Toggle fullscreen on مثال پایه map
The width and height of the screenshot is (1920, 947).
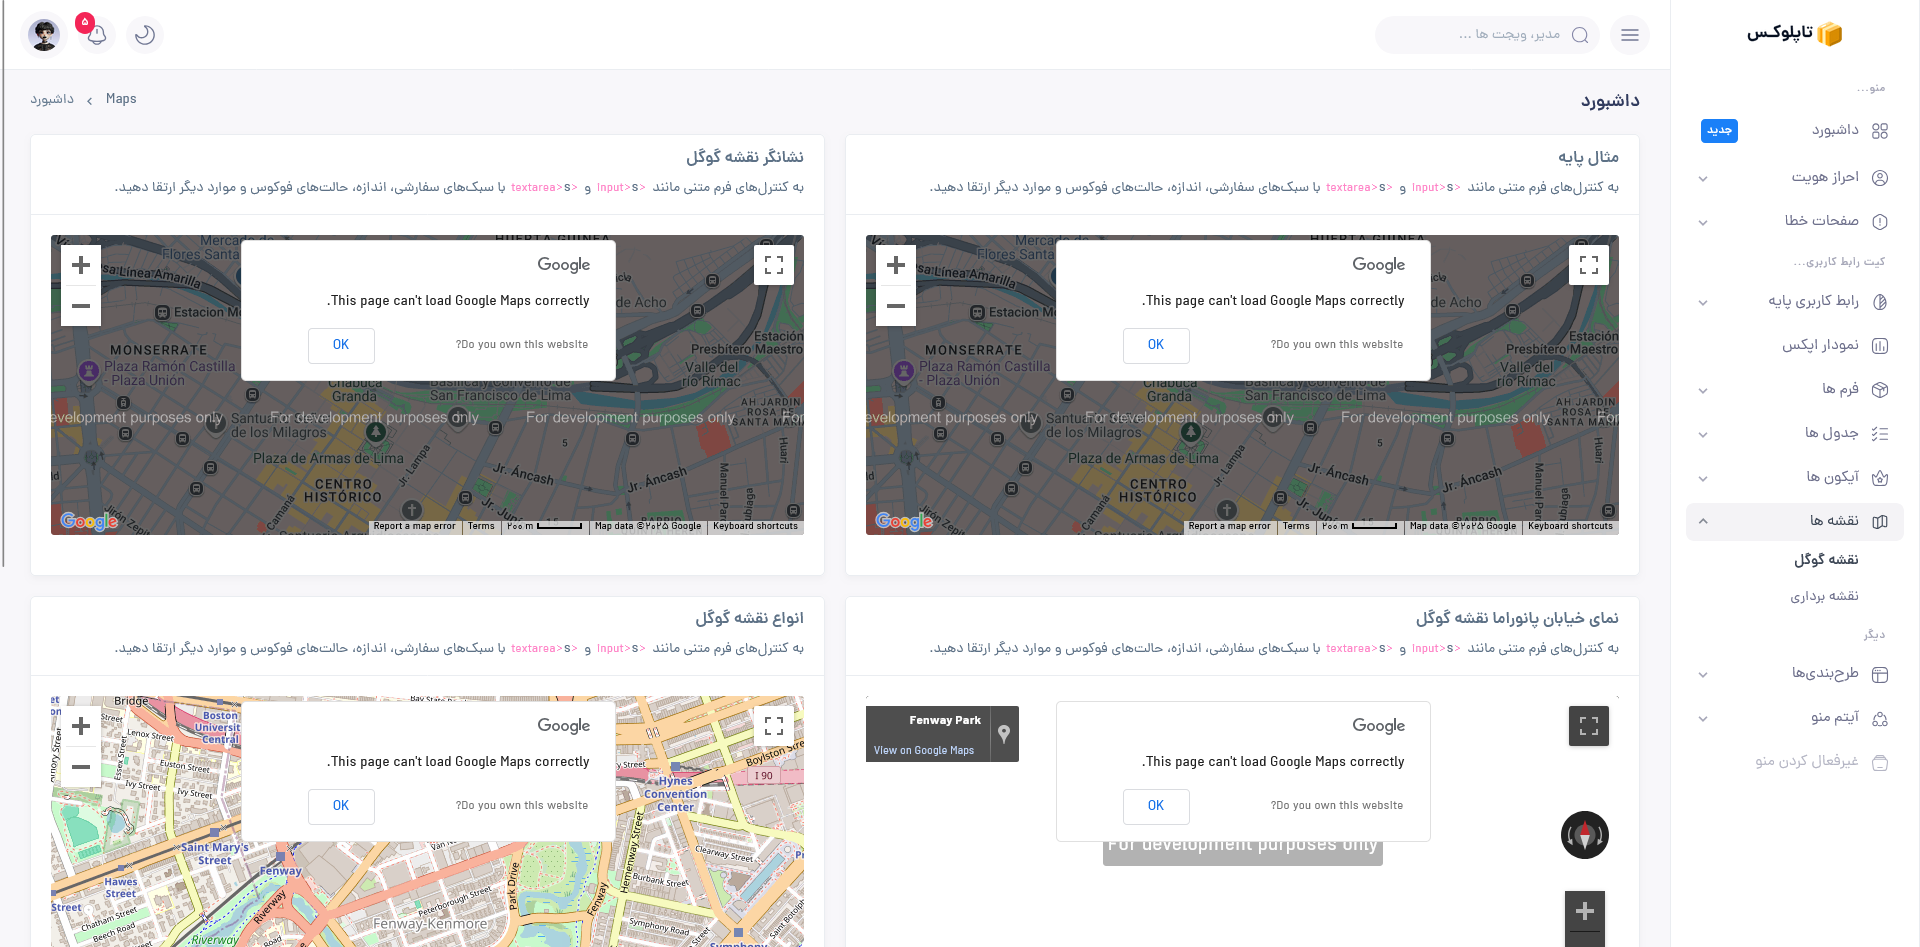[x=1589, y=265]
